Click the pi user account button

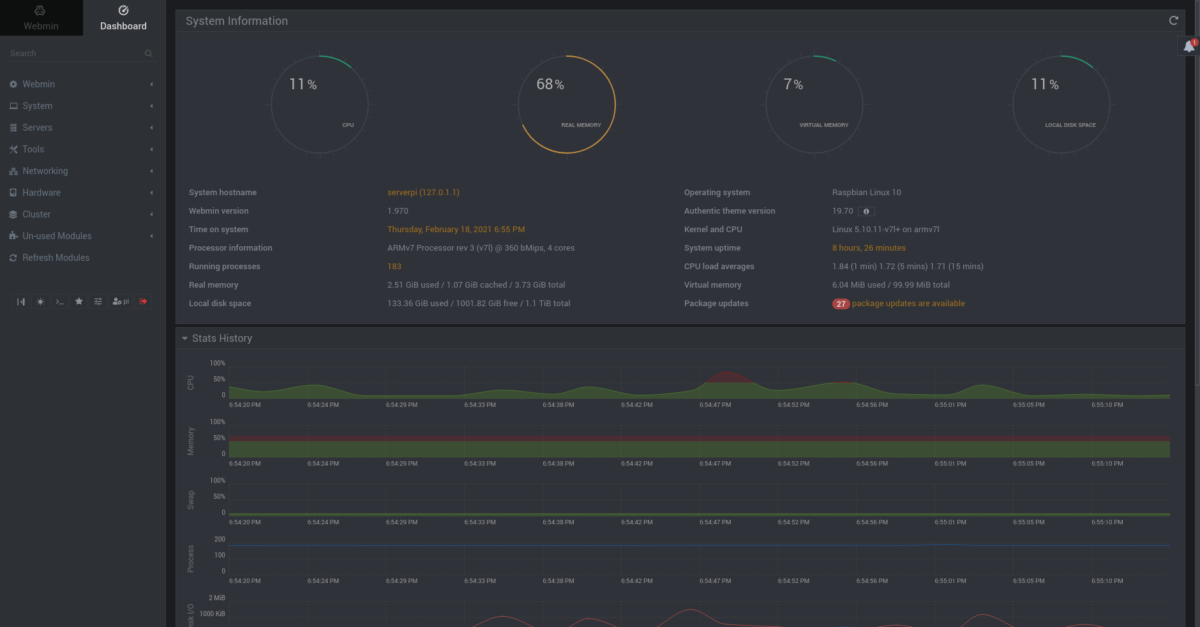pos(120,301)
